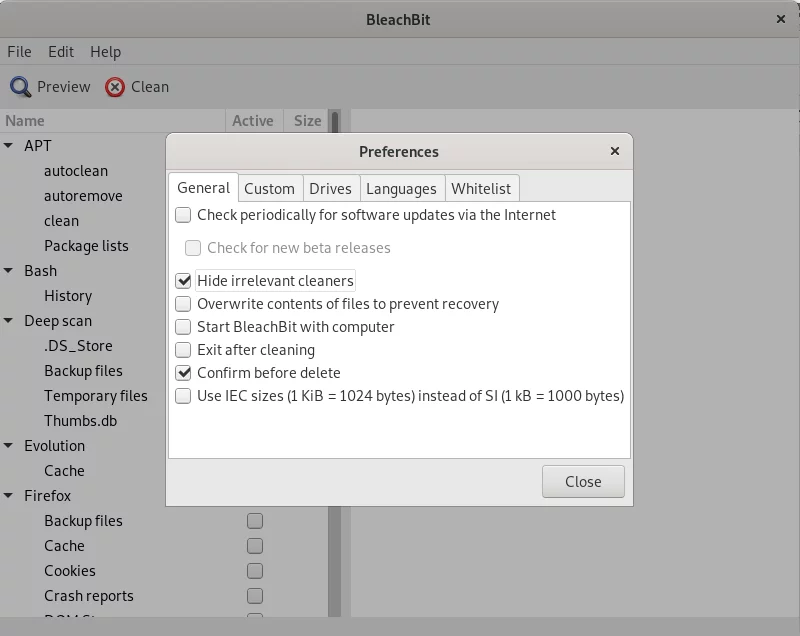Collapse the Firefox group
This screenshot has width=800, height=636.
8,496
